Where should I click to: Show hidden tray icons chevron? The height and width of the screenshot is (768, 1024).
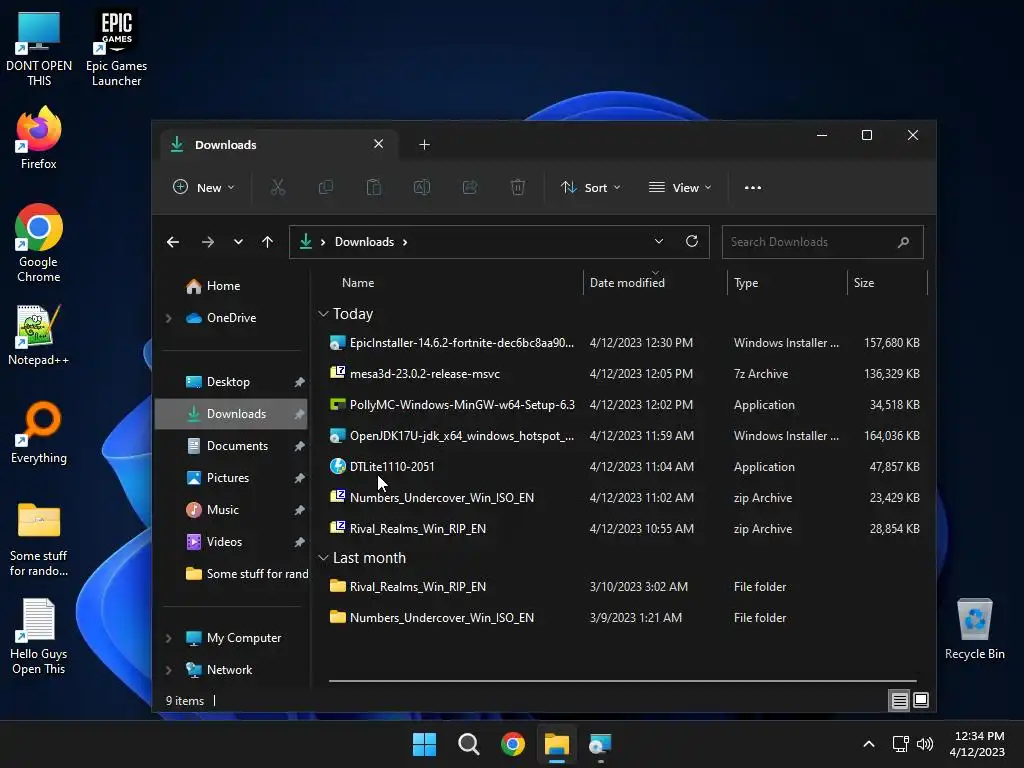tap(869, 744)
